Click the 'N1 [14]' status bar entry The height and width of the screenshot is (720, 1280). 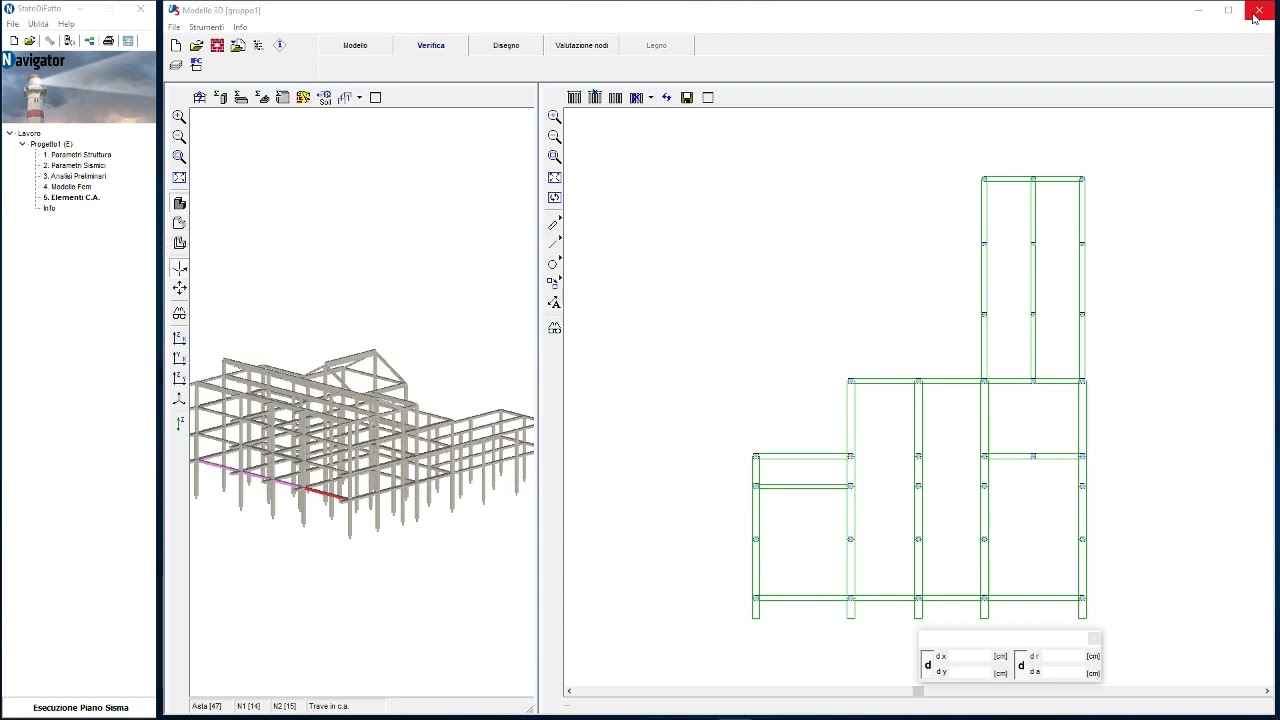tap(248, 706)
